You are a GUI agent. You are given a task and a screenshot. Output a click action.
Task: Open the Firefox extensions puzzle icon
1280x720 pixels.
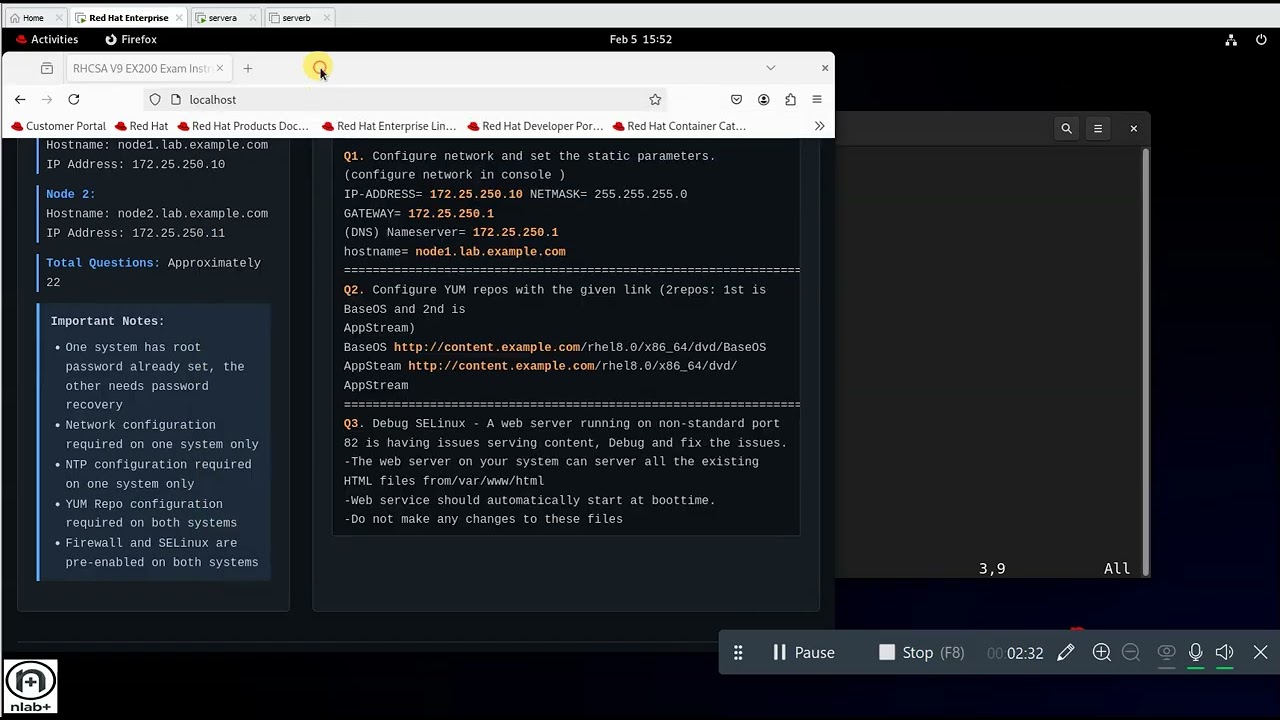[x=790, y=99]
